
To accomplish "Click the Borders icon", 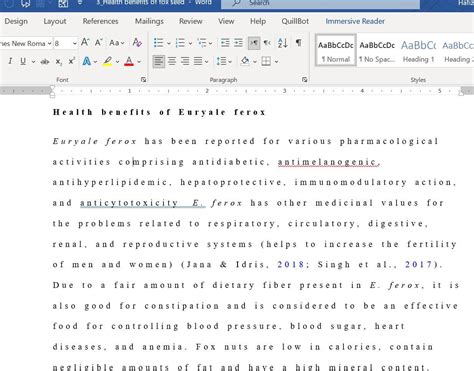I will click(266, 61).
